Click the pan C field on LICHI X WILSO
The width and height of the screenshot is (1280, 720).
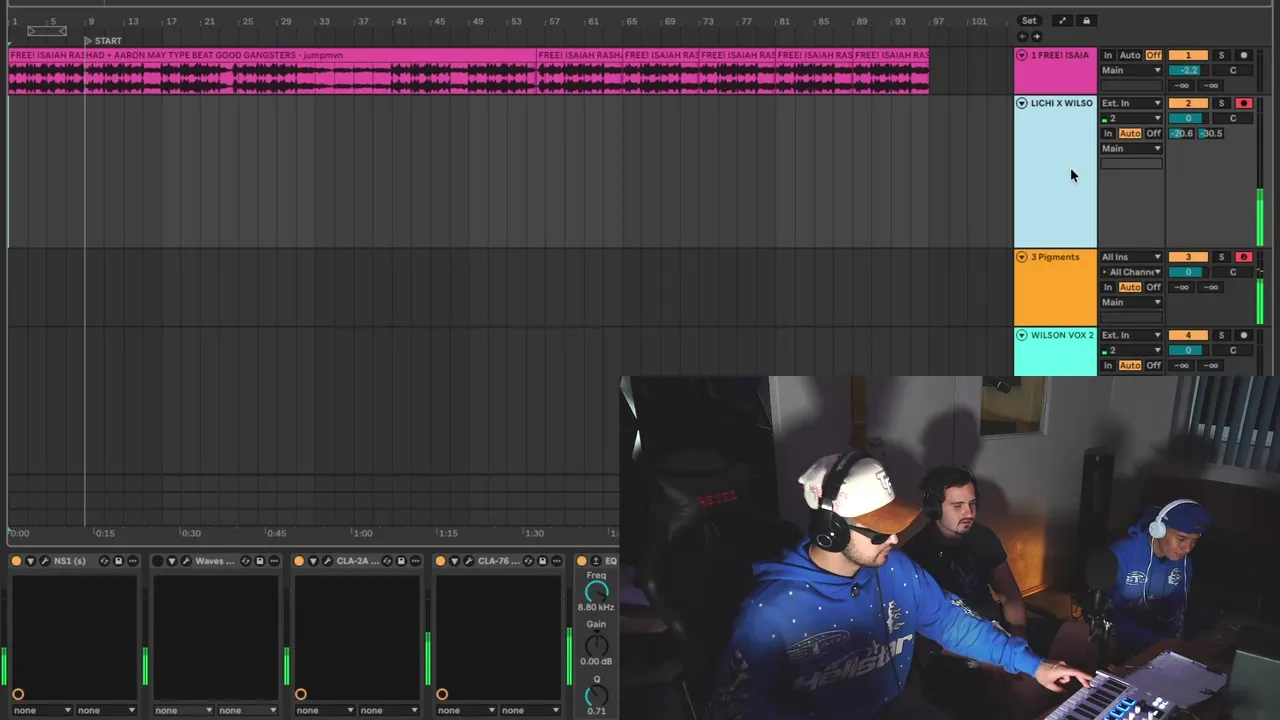(1233, 118)
